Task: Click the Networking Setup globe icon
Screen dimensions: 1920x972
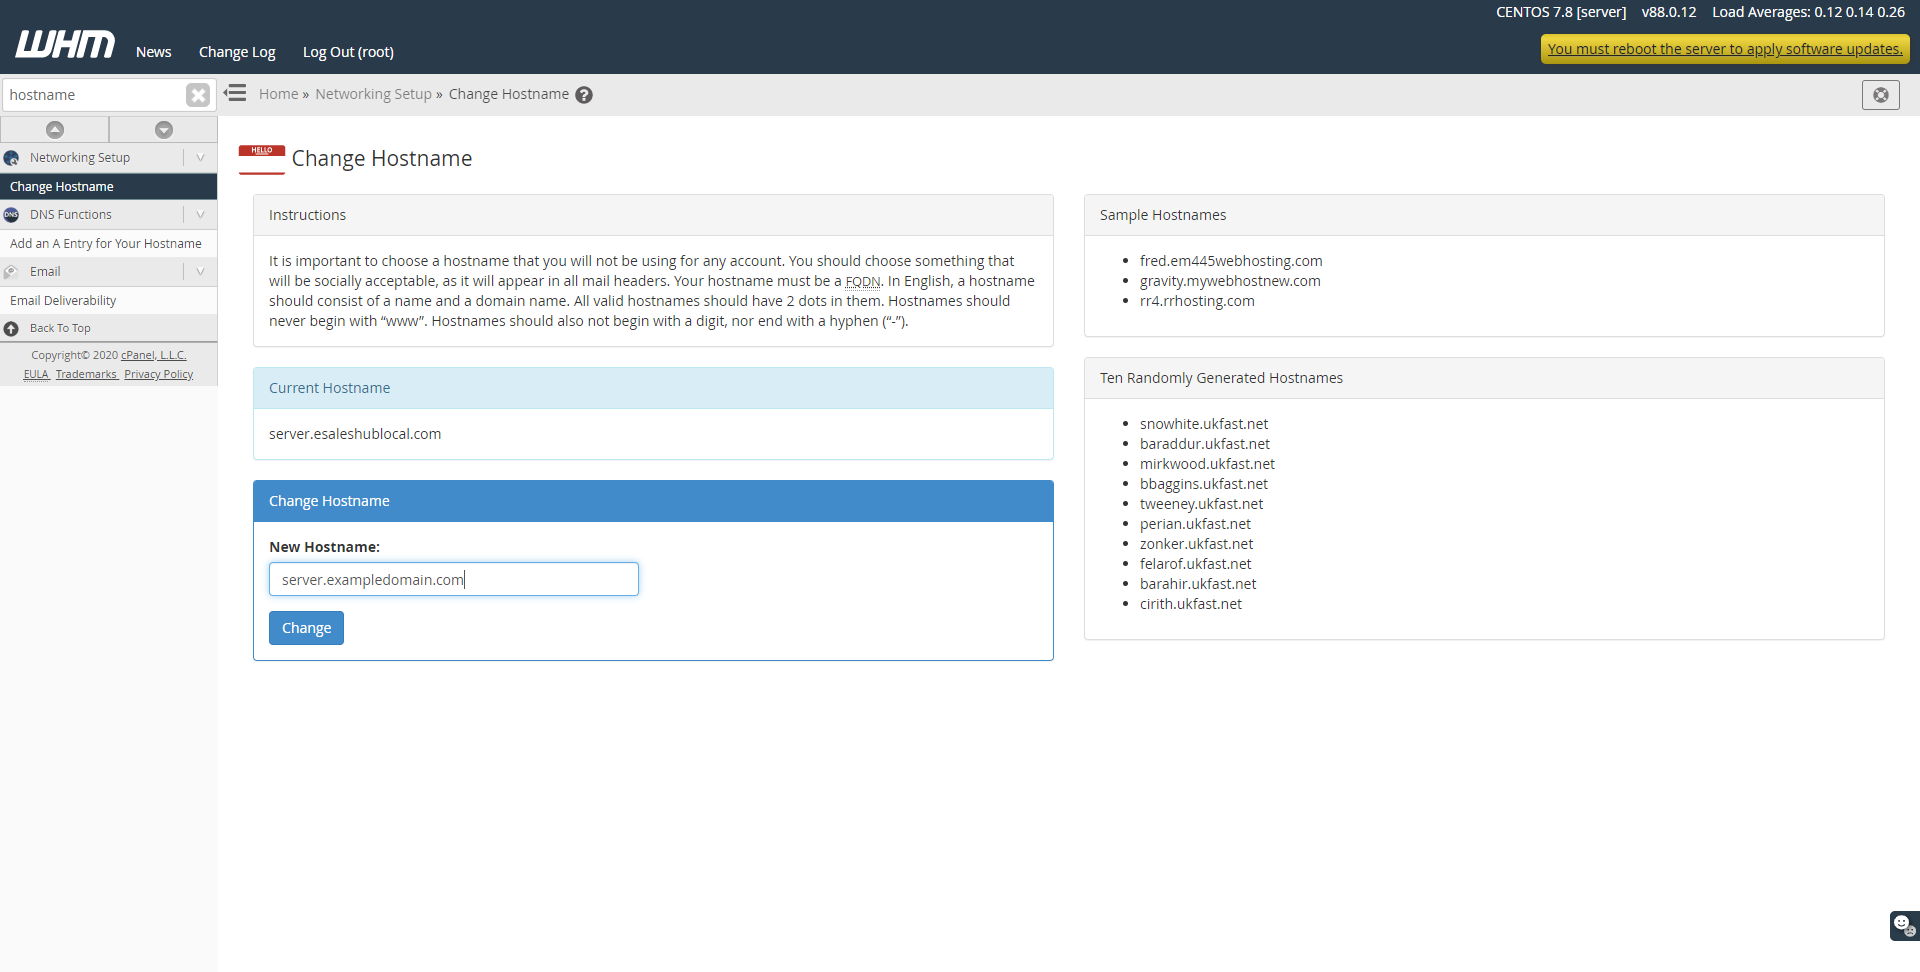Action: coord(12,158)
